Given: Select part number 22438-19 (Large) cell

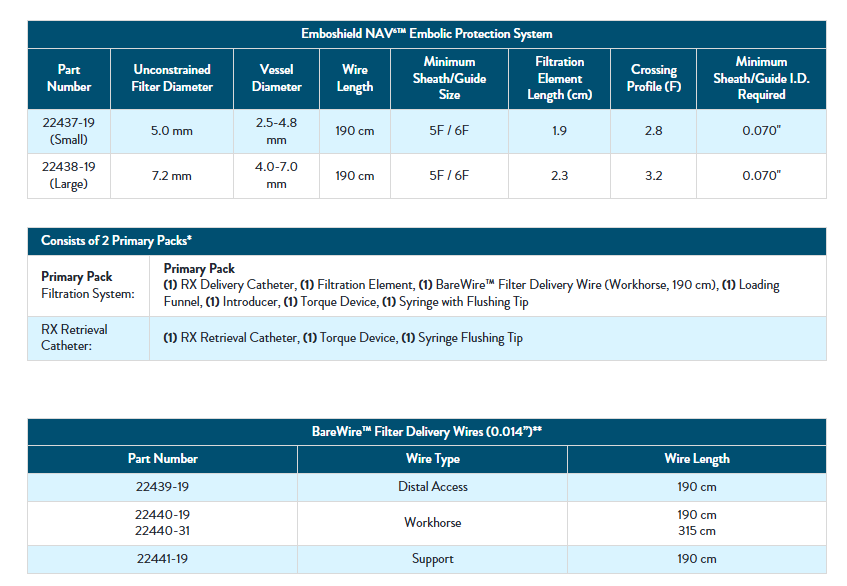Looking at the screenshot, I should coord(69,176).
